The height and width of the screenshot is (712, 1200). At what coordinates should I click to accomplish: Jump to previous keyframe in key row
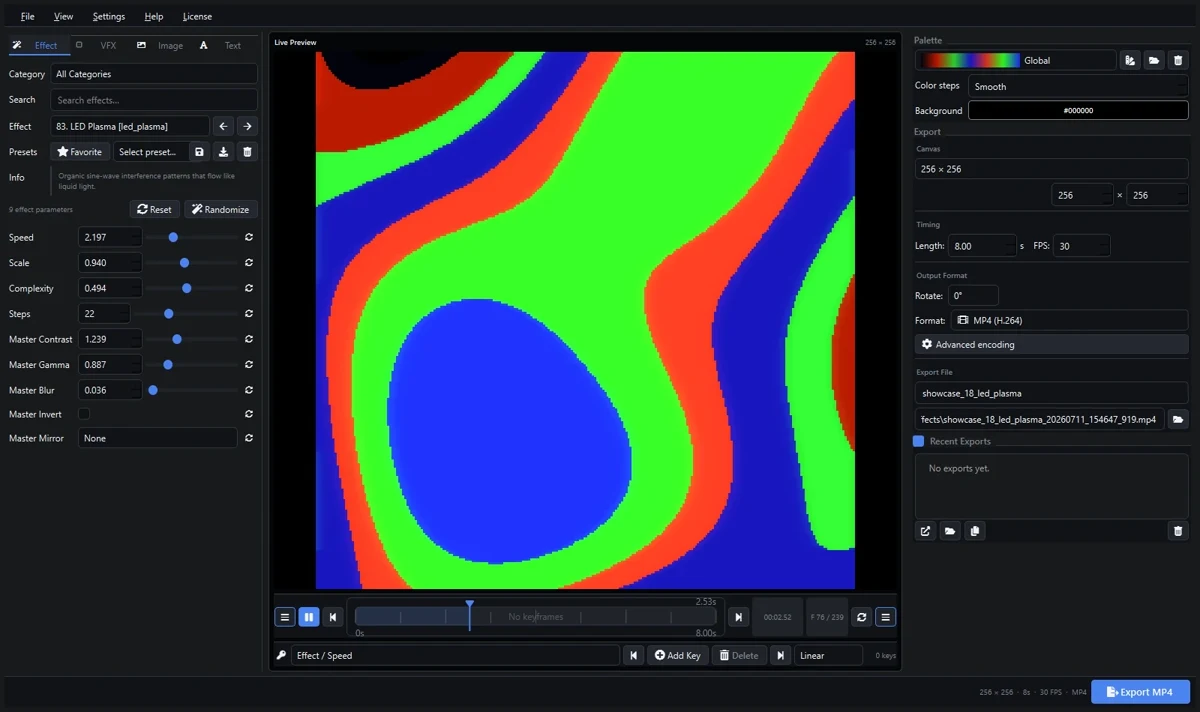pyautogui.click(x=633, y=655)
